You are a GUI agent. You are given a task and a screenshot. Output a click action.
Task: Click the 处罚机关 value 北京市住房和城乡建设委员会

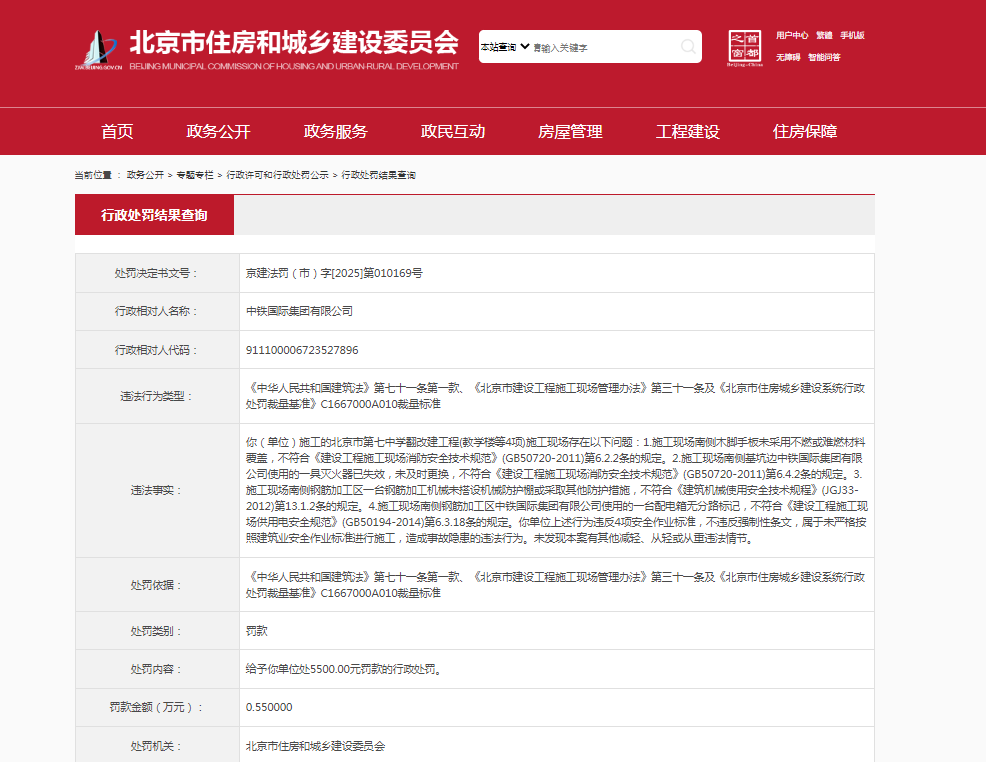[x=315, y=746]
